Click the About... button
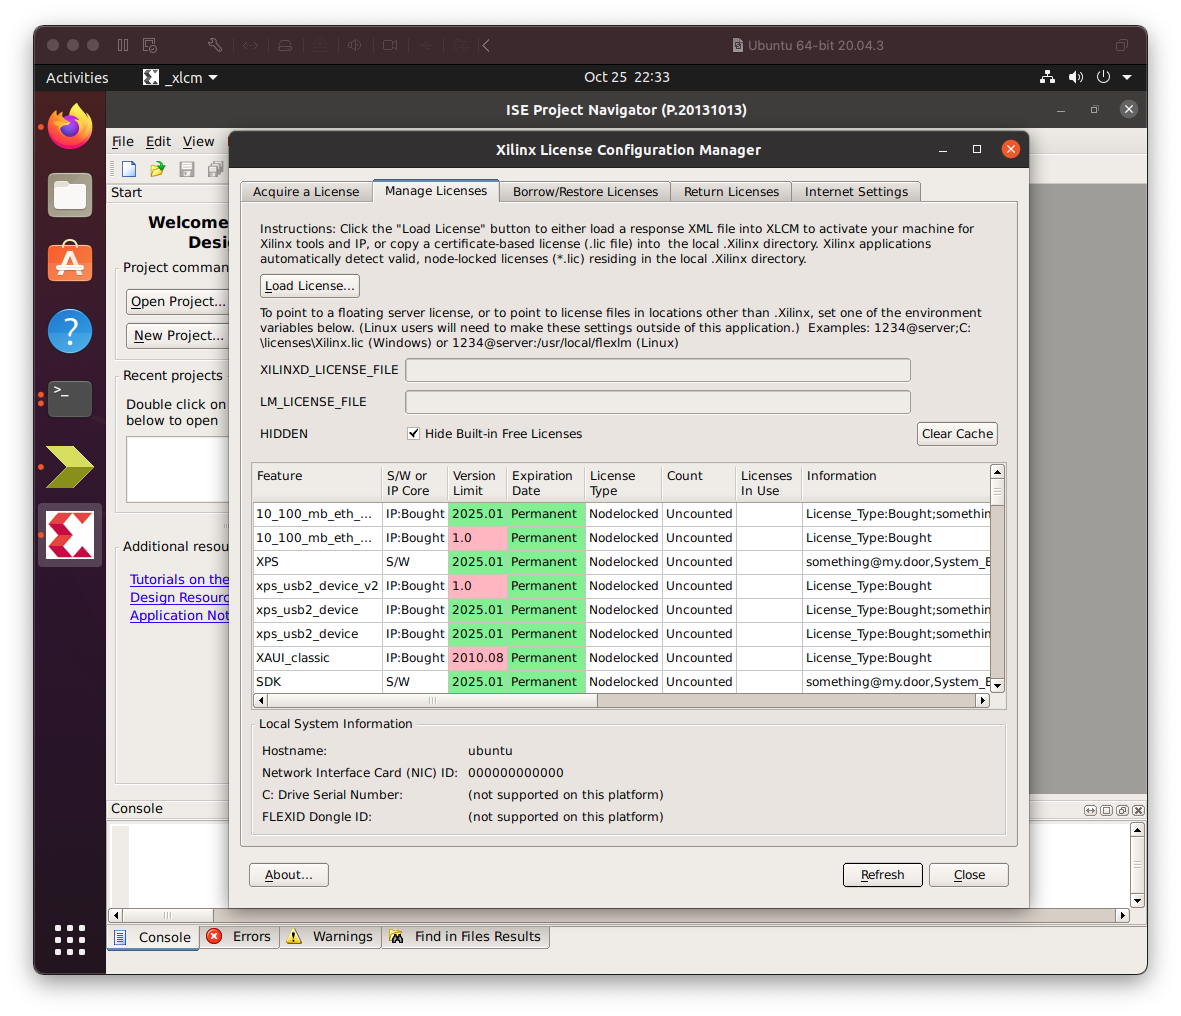The width and height of the screenshot is (1181, 1016). click(288, 874)
